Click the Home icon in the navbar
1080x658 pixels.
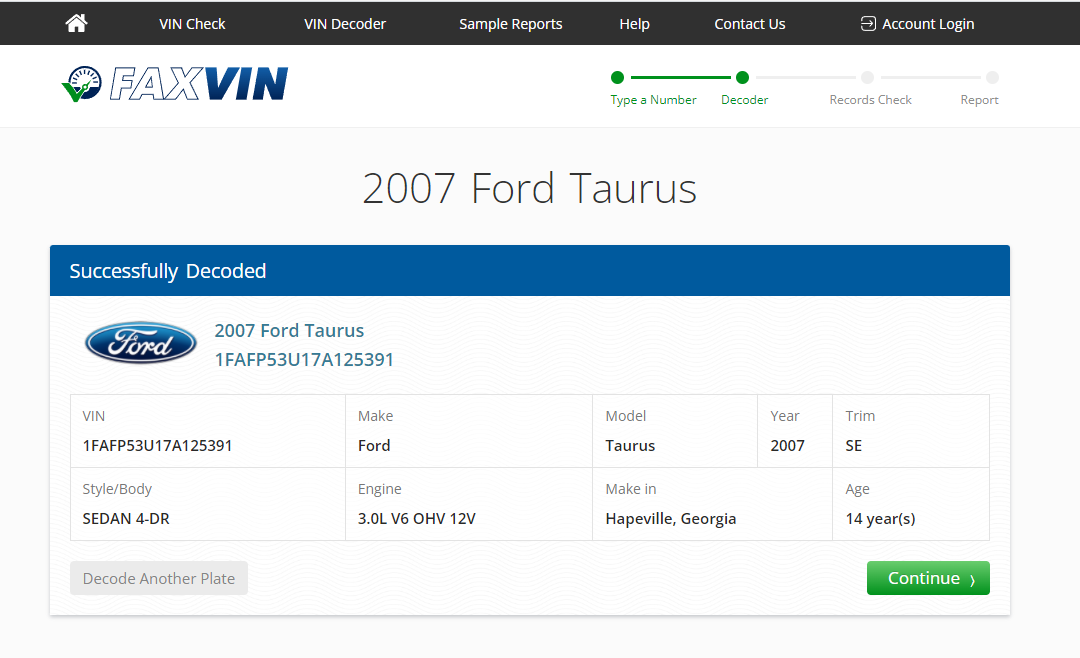76,23
